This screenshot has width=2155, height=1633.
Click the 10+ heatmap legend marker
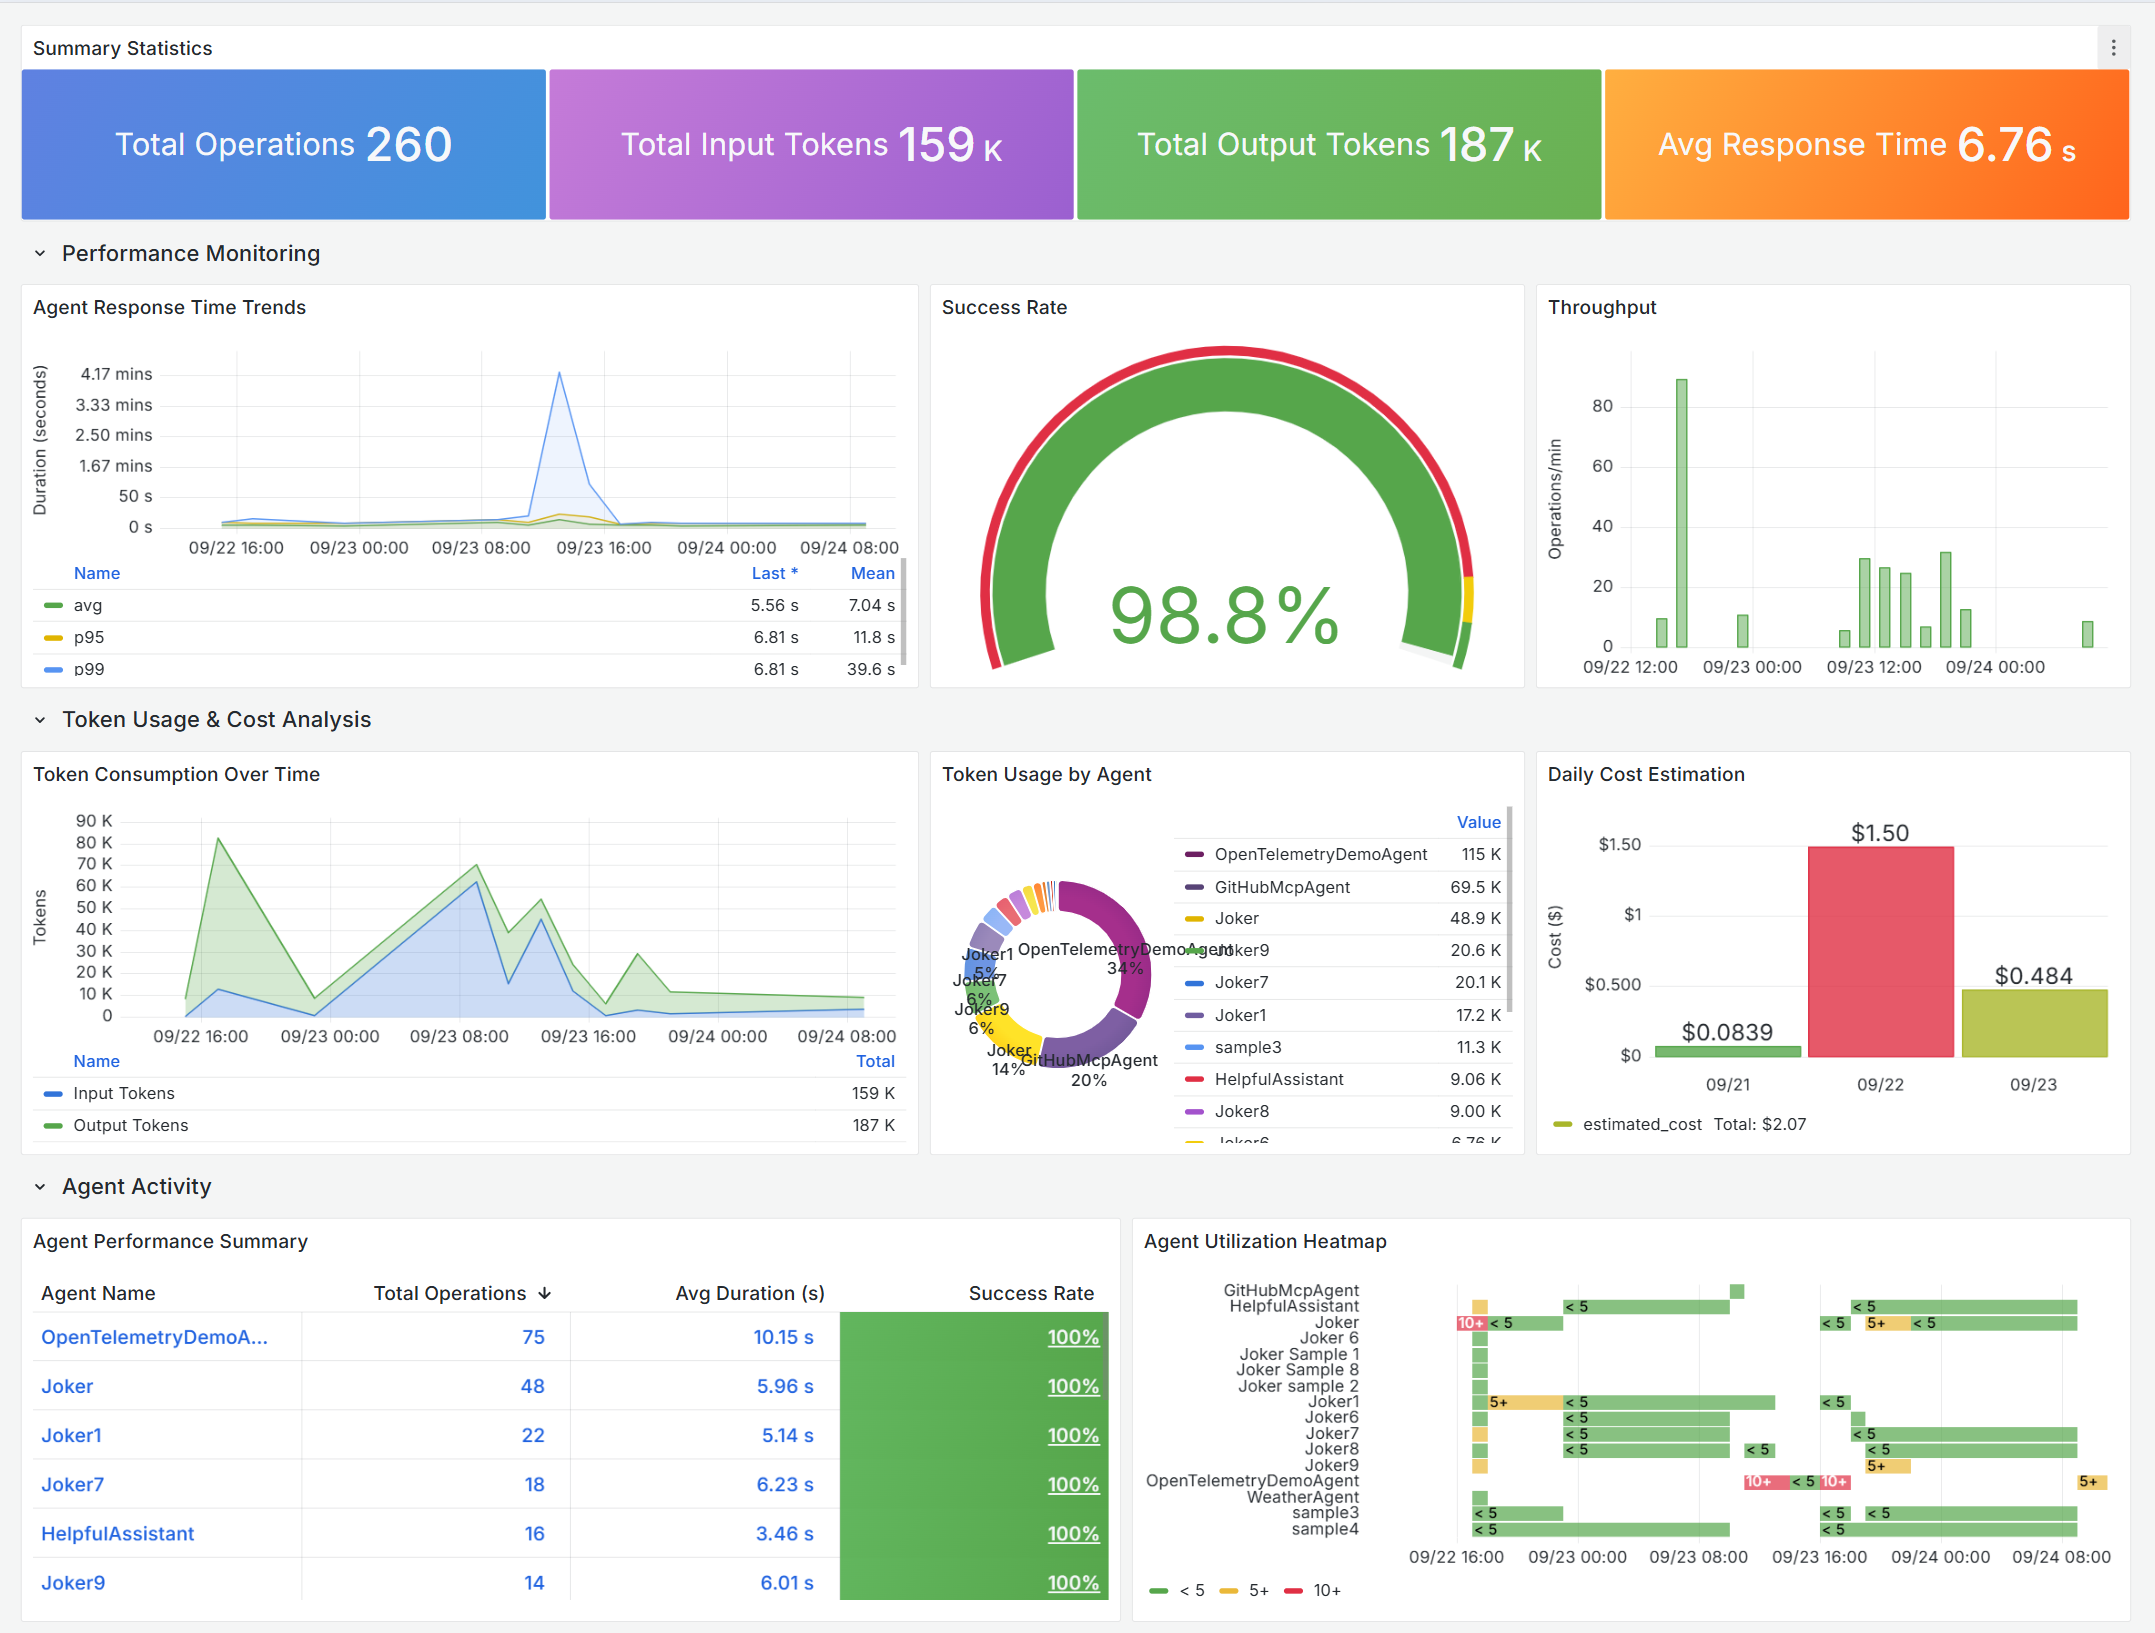1293,1591
